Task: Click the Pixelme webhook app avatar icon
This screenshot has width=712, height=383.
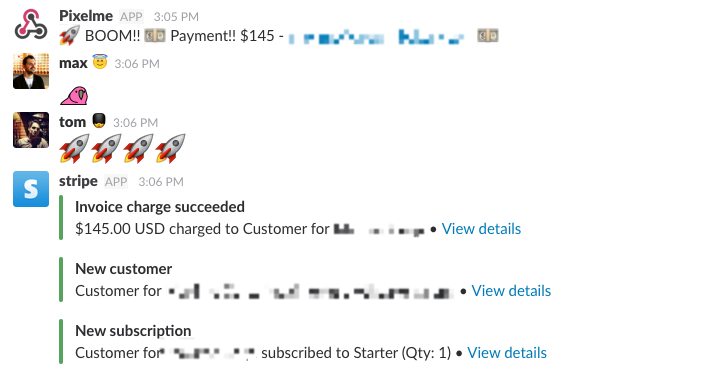Action: coord(30,25)
